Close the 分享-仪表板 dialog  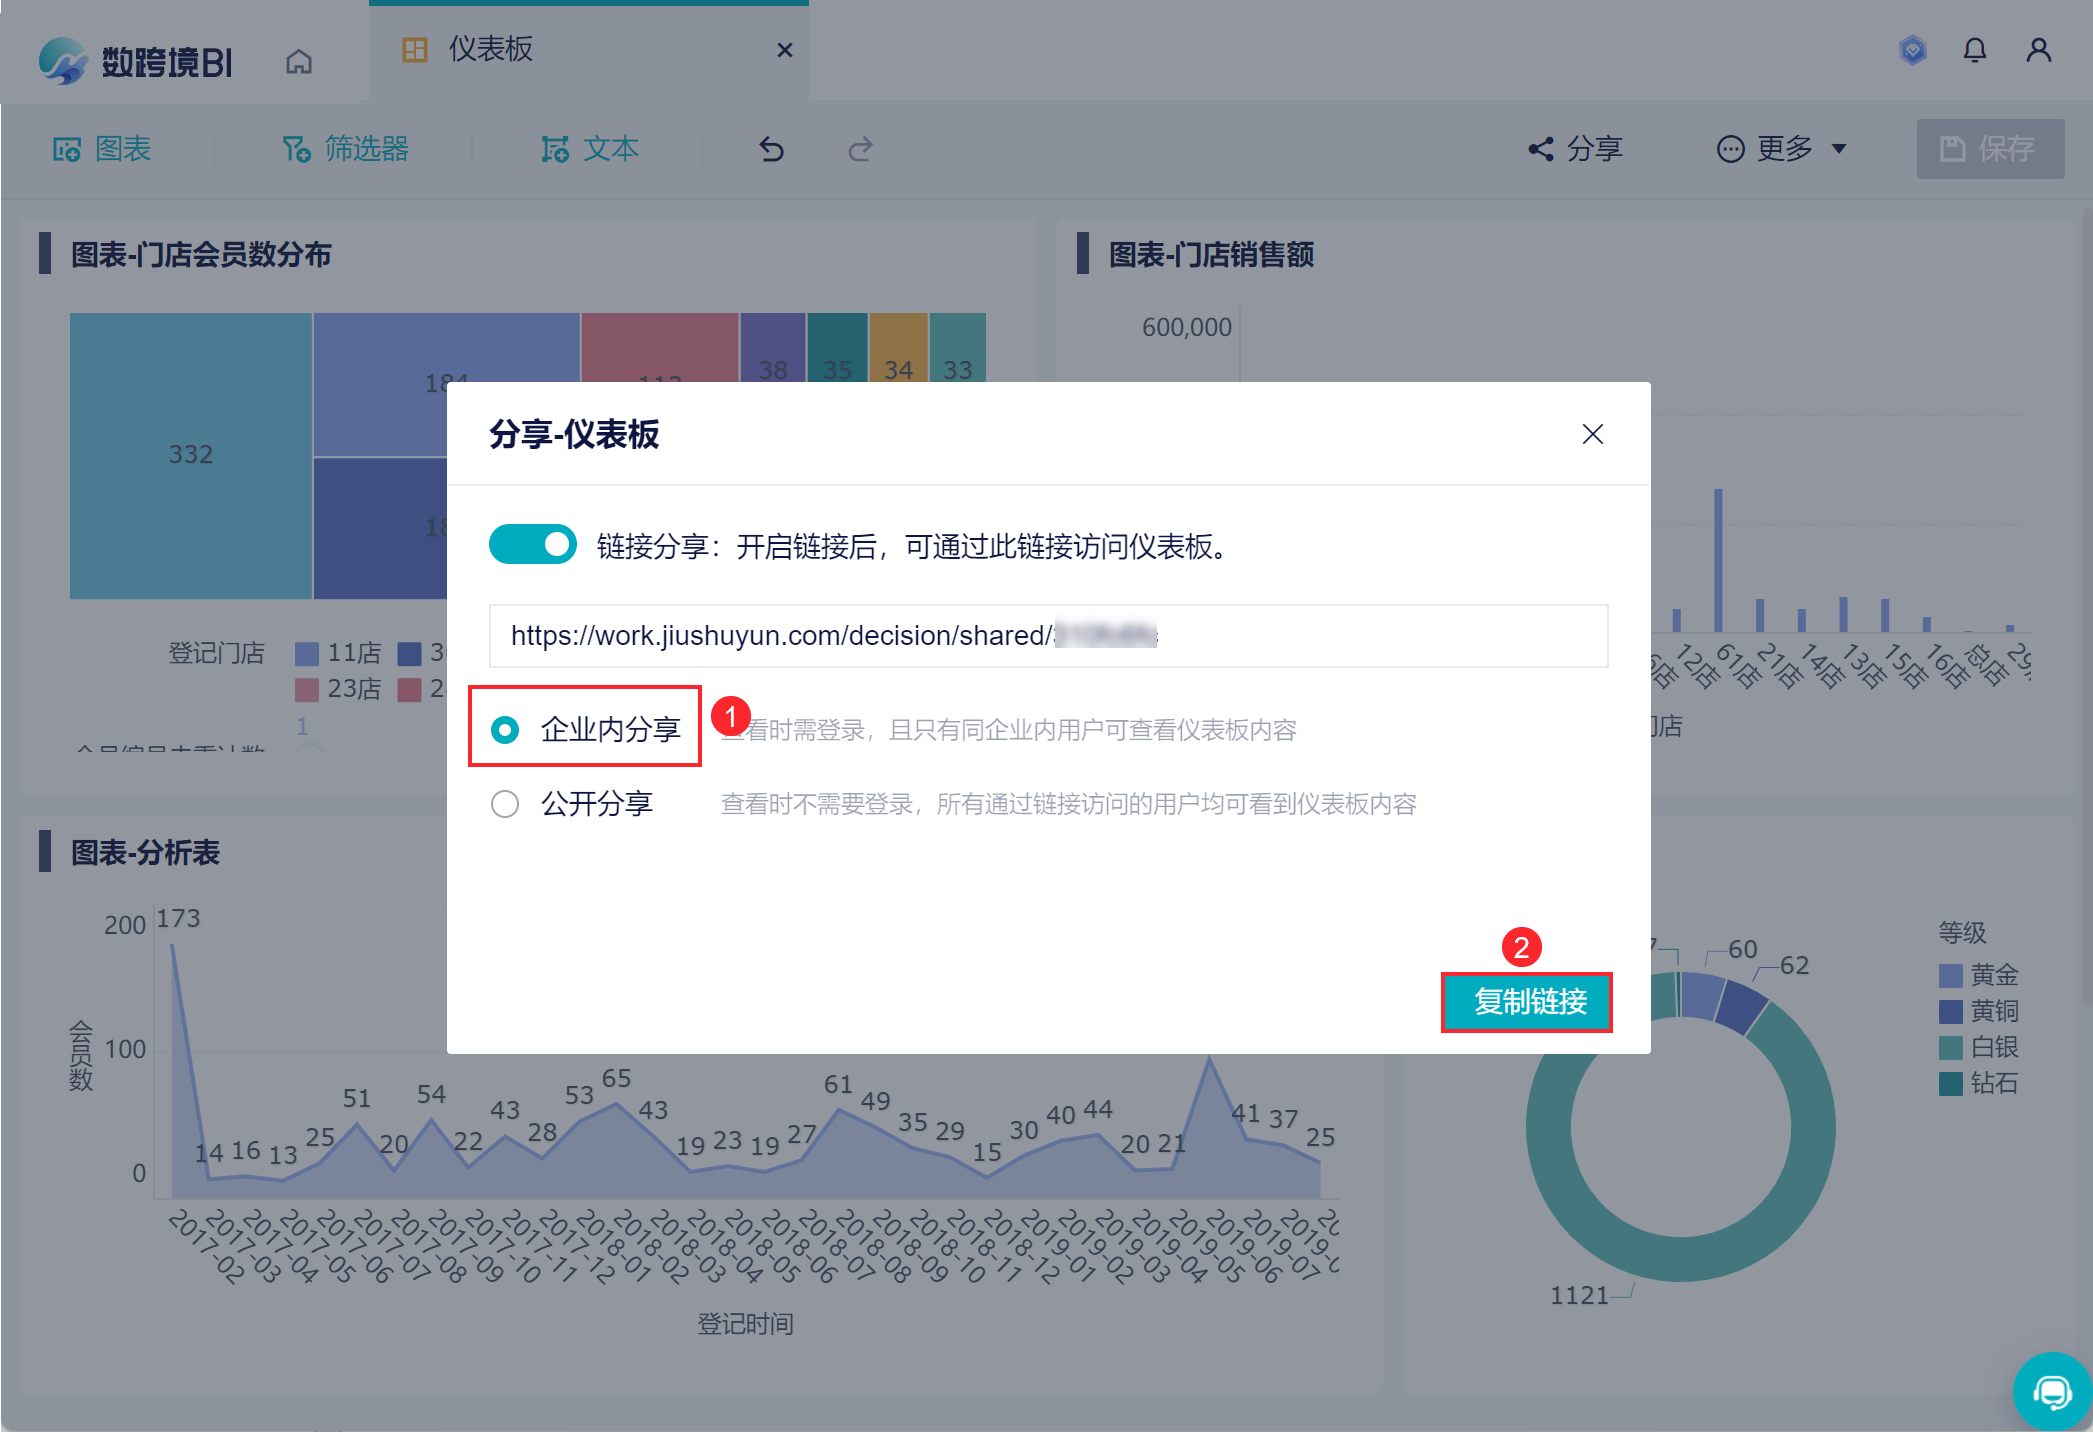tap(1592, 434)
